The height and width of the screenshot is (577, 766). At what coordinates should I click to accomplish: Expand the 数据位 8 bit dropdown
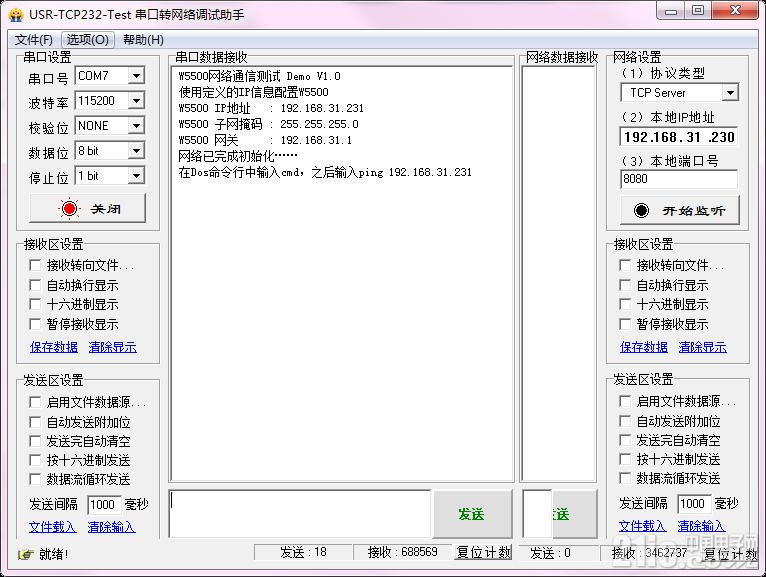tap(136, 150)
